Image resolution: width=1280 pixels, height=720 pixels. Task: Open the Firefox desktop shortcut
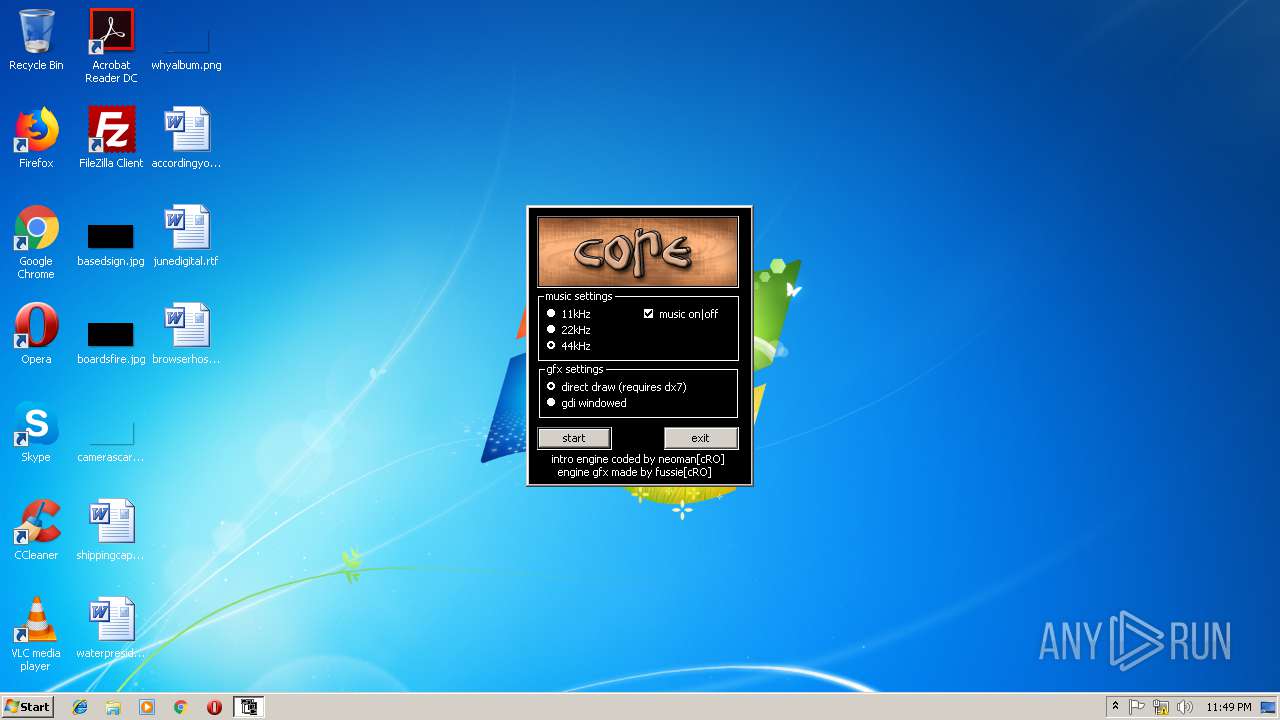click(36, 138)
